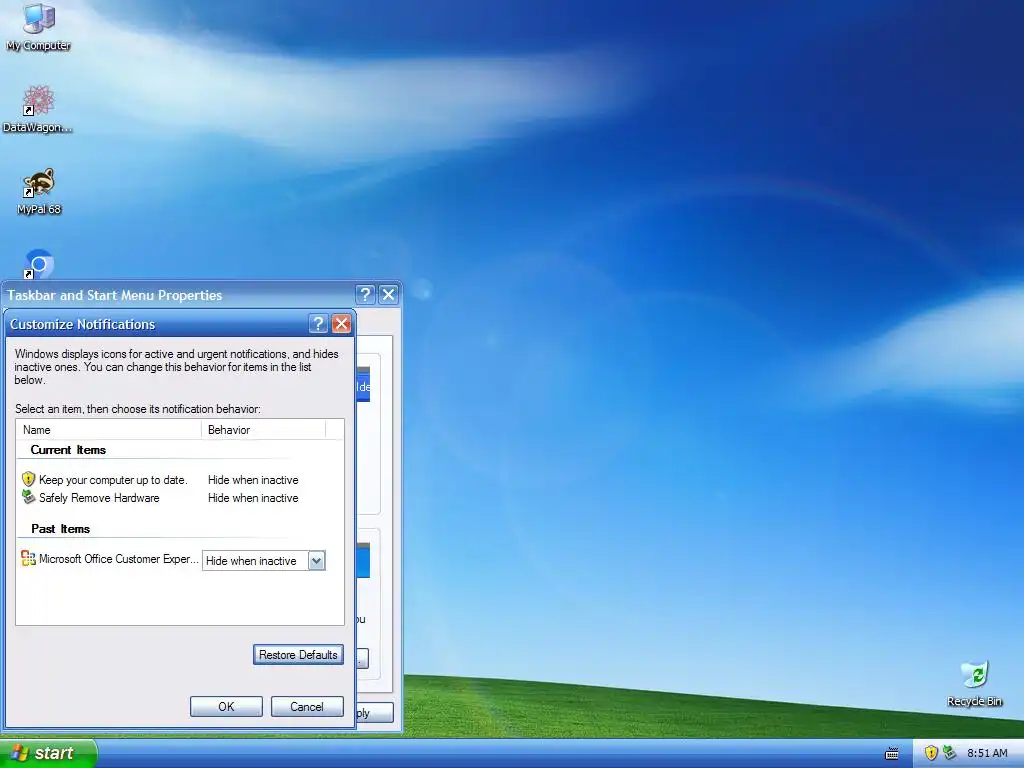The width and height of the screenshot is (1024, 768).
Task: Click the Microsoft Office list row icon
Action: 28,558
